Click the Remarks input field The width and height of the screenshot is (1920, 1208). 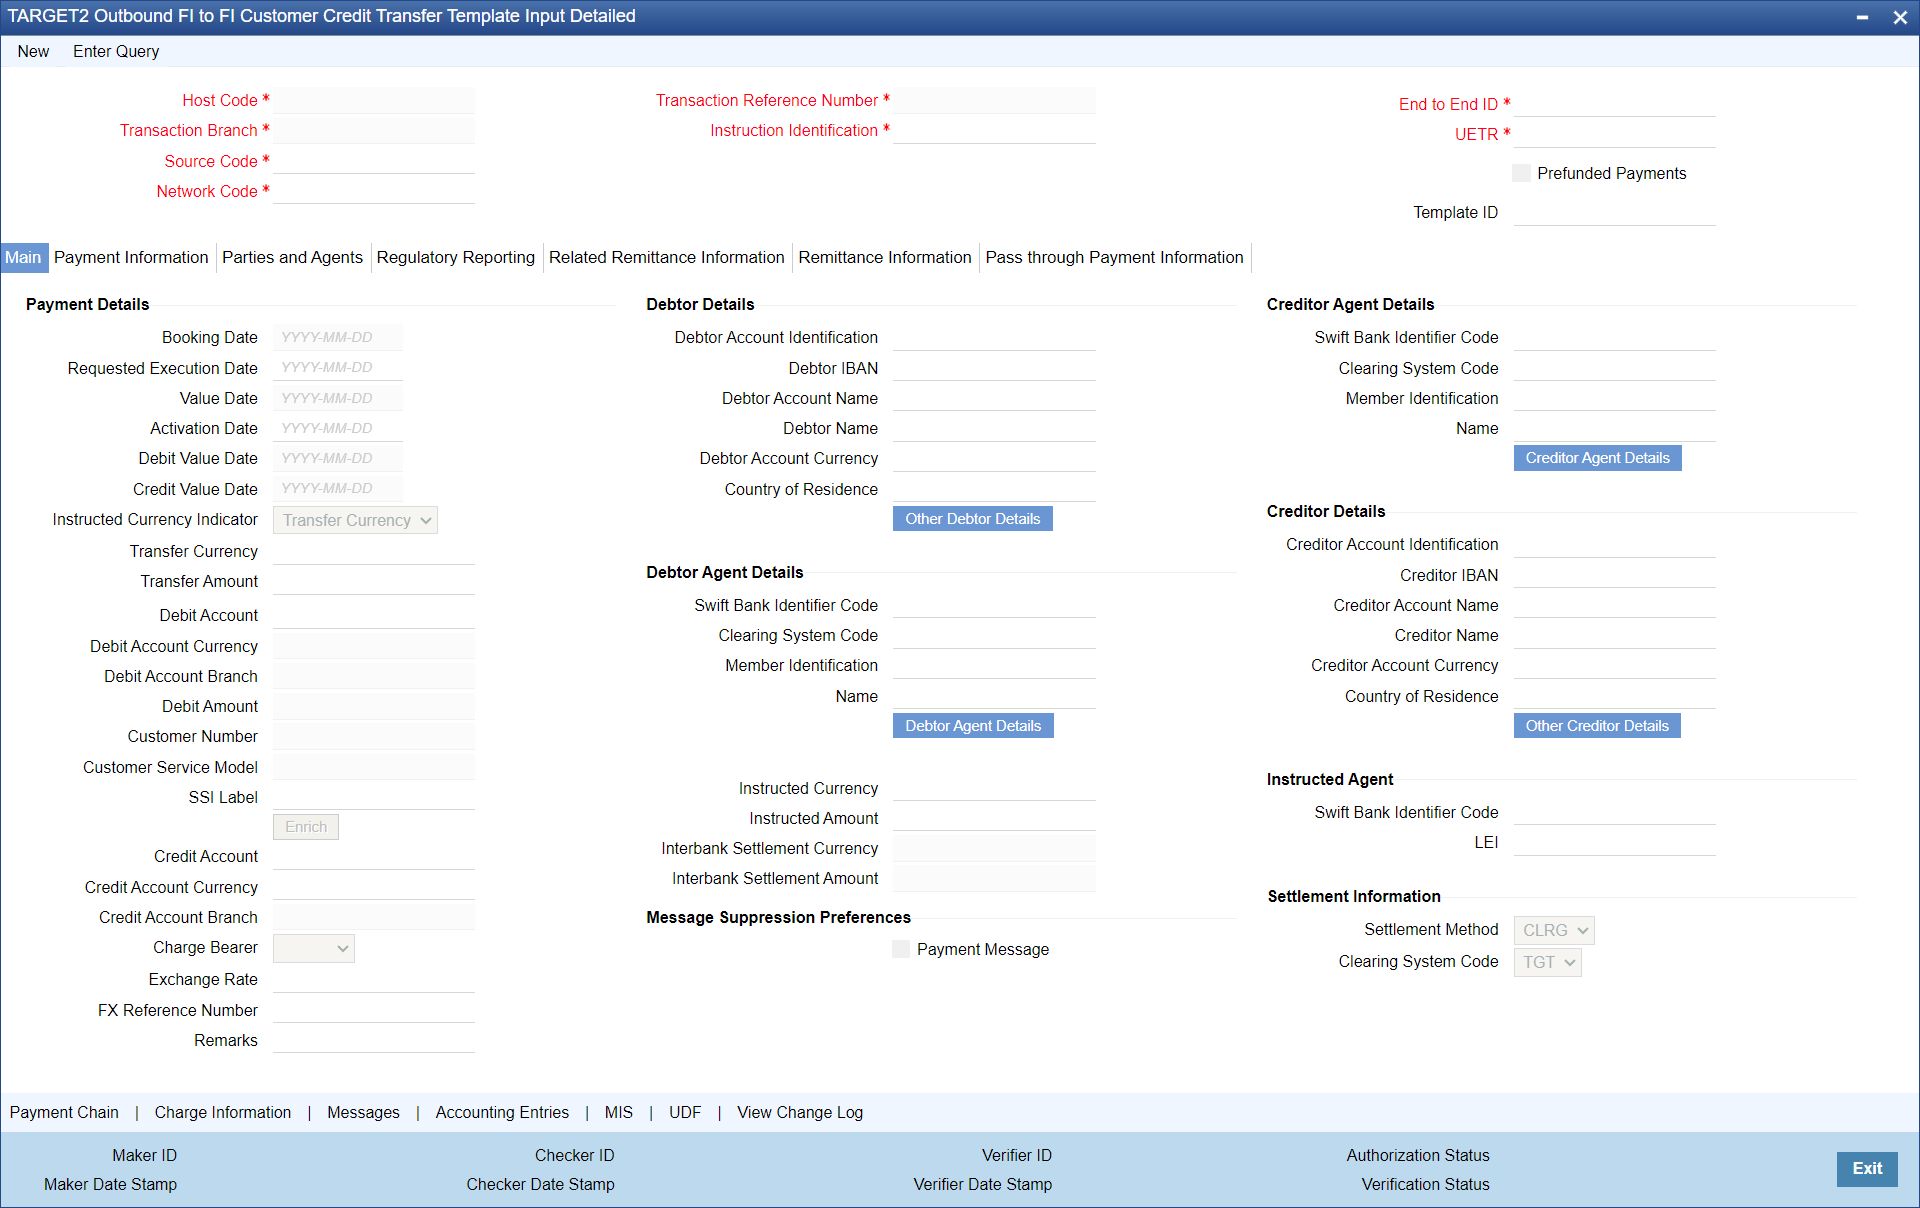point(374,1040)
